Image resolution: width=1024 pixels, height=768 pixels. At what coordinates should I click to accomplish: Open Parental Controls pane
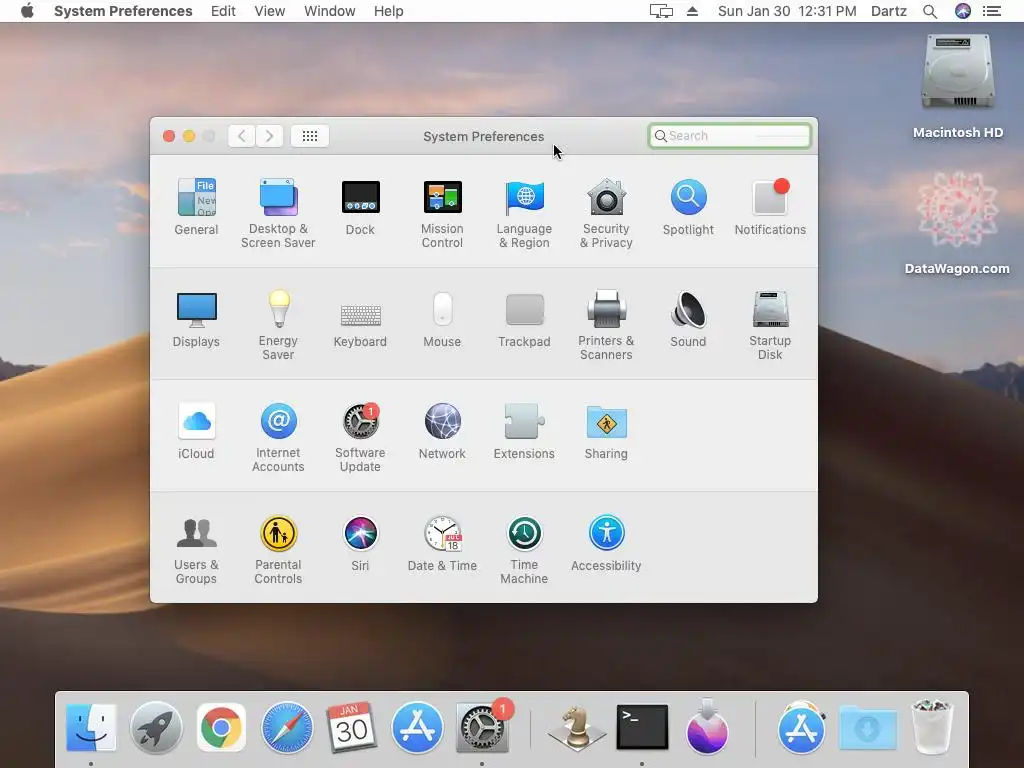click(278, 549)
